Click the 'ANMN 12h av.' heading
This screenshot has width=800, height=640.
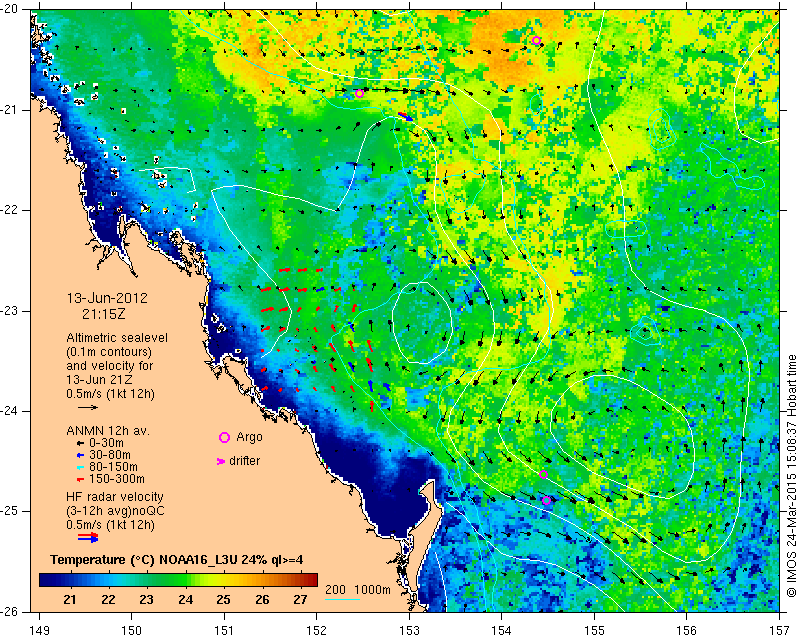(x=108, y=431)
